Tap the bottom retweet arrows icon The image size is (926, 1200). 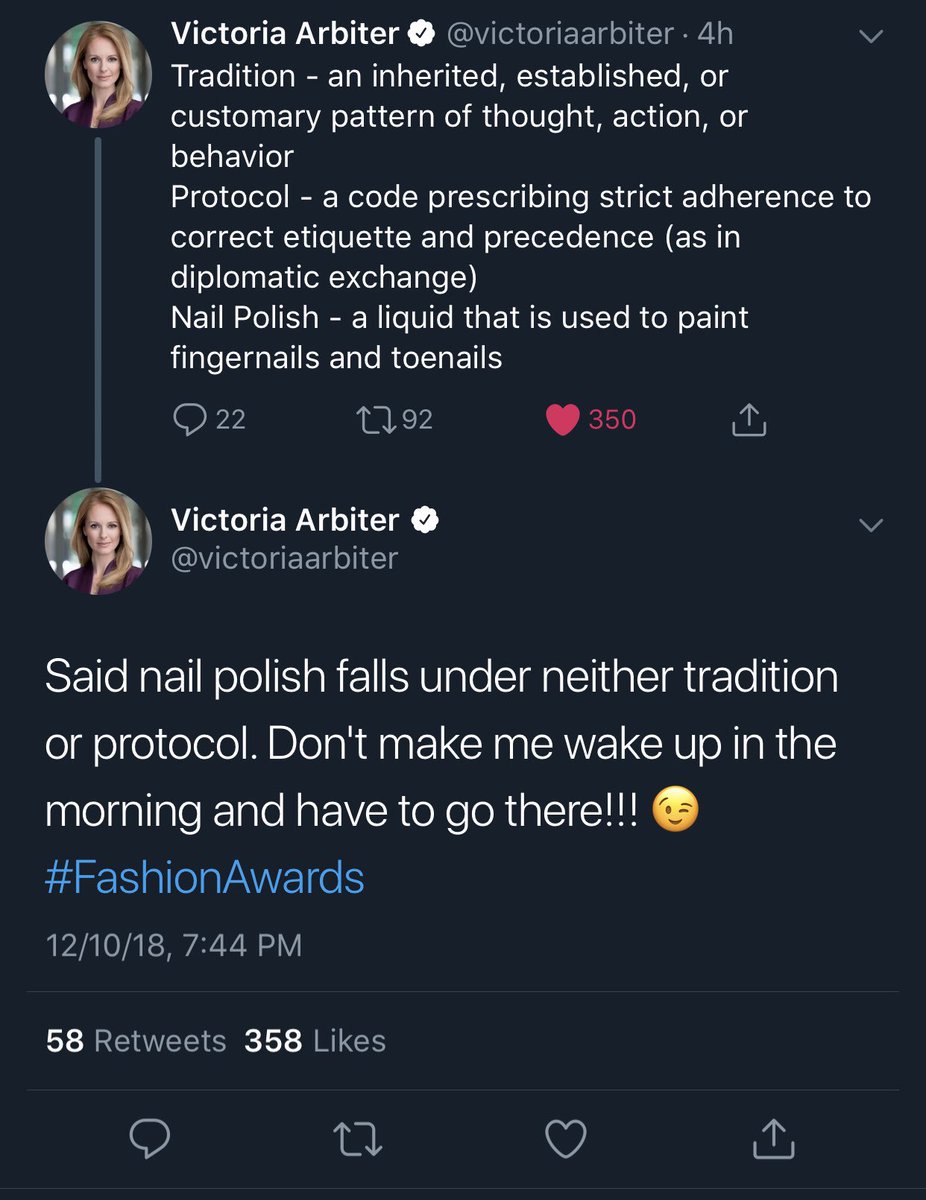[358, 1139]
